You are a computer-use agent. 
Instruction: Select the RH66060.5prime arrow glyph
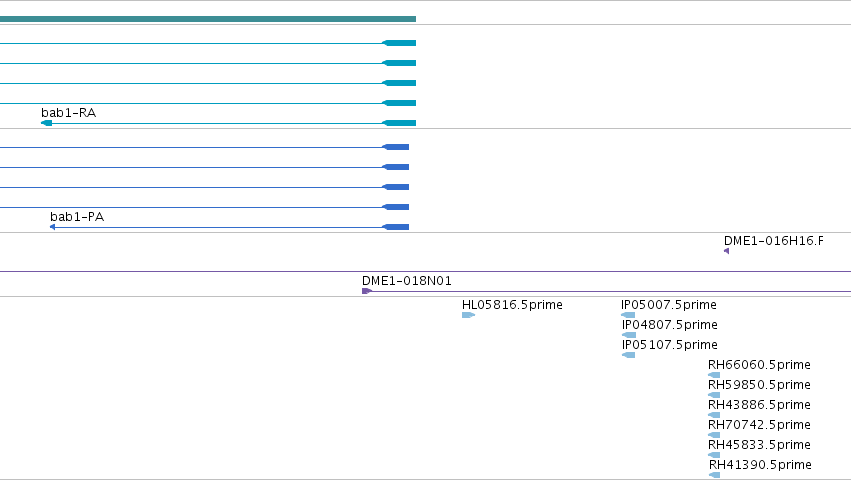point(714,375)
